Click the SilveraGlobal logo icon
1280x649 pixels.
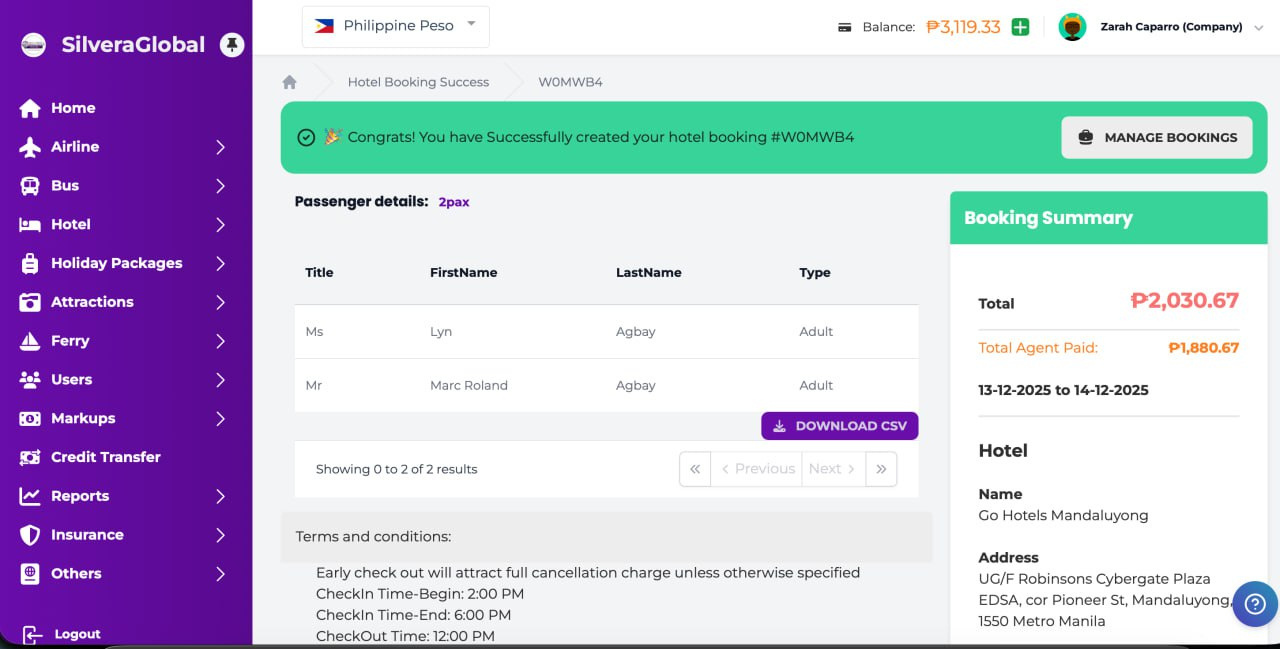coord(34,45)
